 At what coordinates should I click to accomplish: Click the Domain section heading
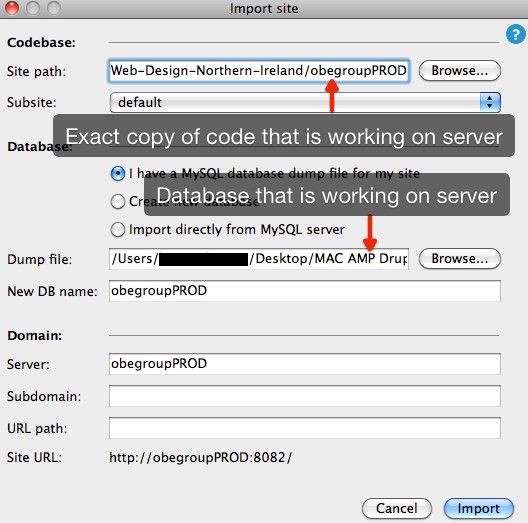coord(35,335)
